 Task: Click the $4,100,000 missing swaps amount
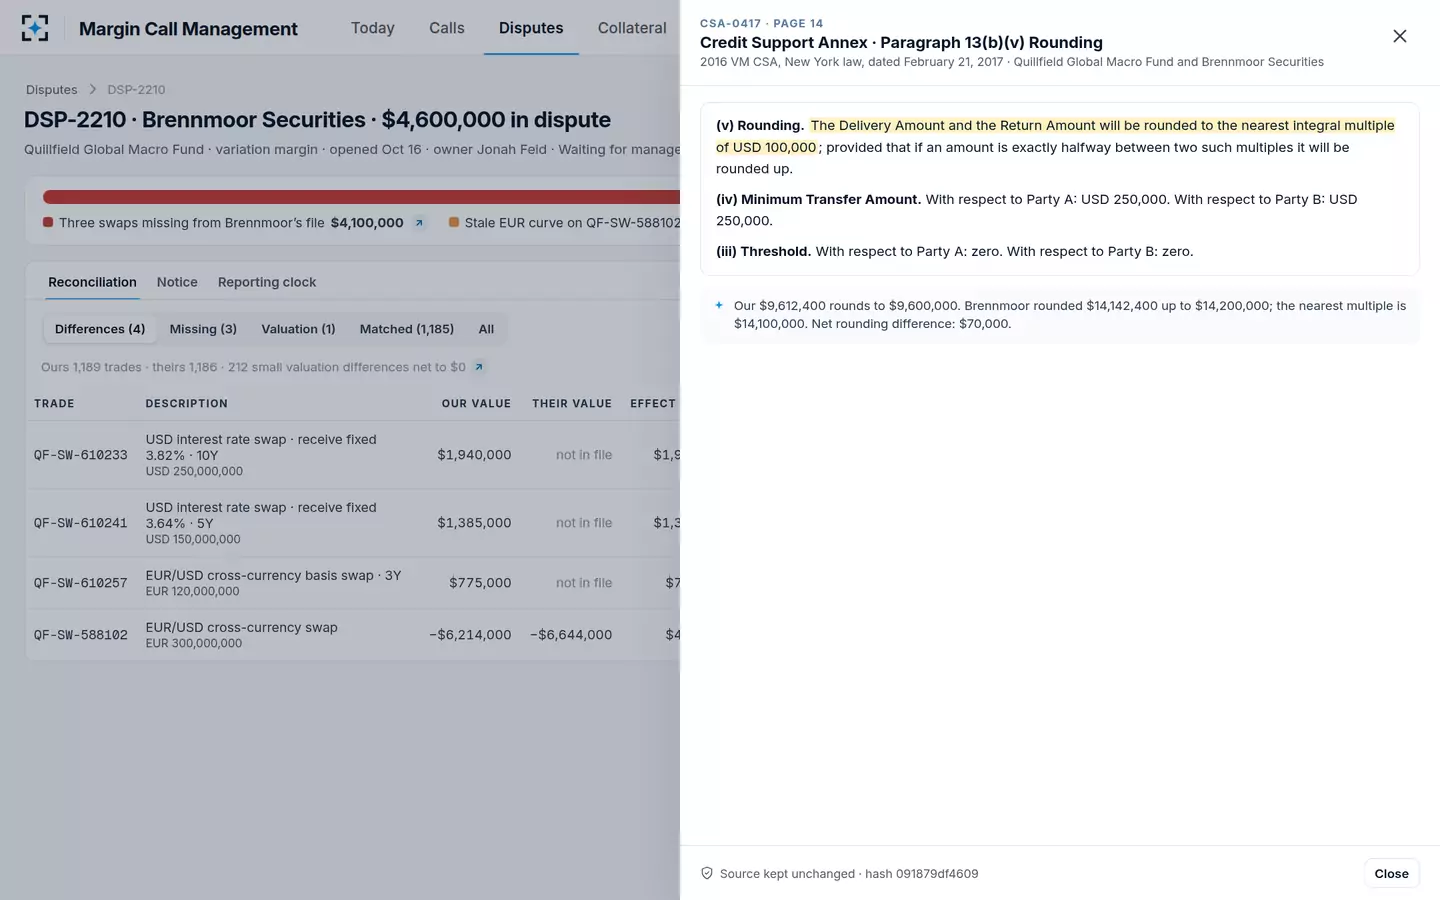tap(367, 223)
